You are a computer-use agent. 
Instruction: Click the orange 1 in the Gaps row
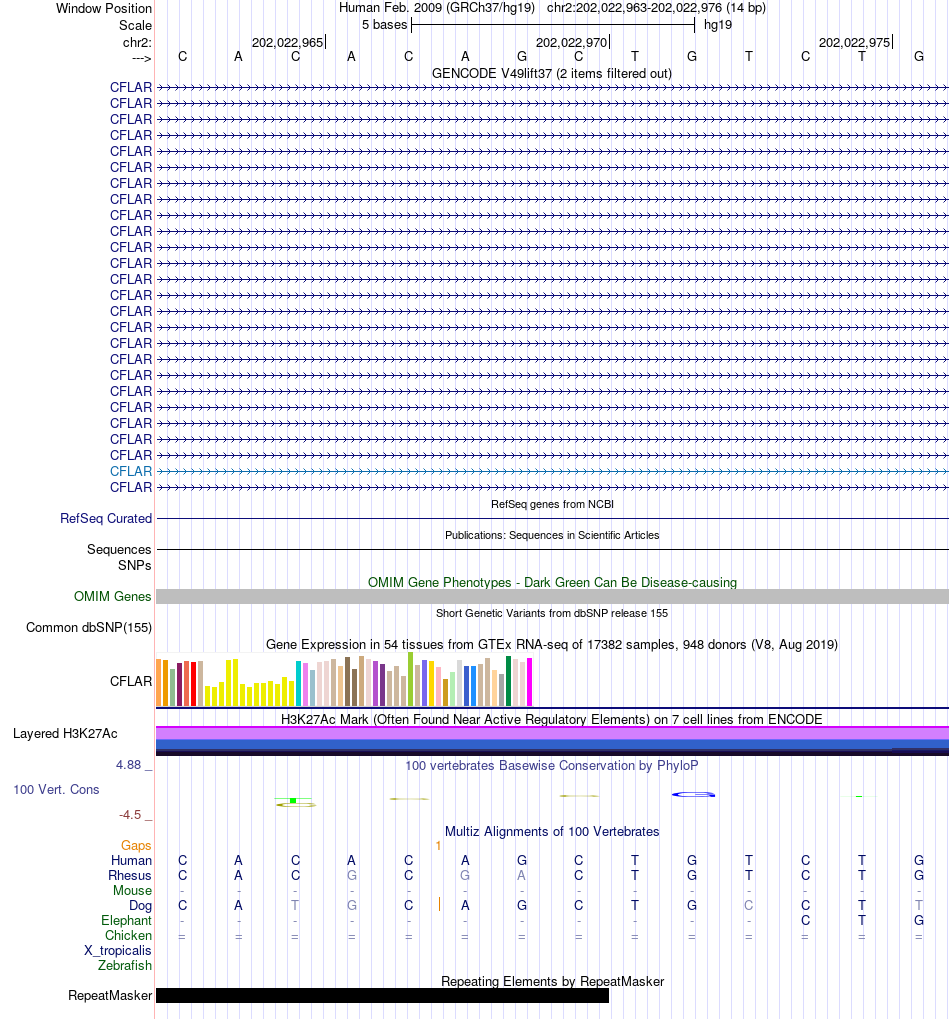[439, 845]
